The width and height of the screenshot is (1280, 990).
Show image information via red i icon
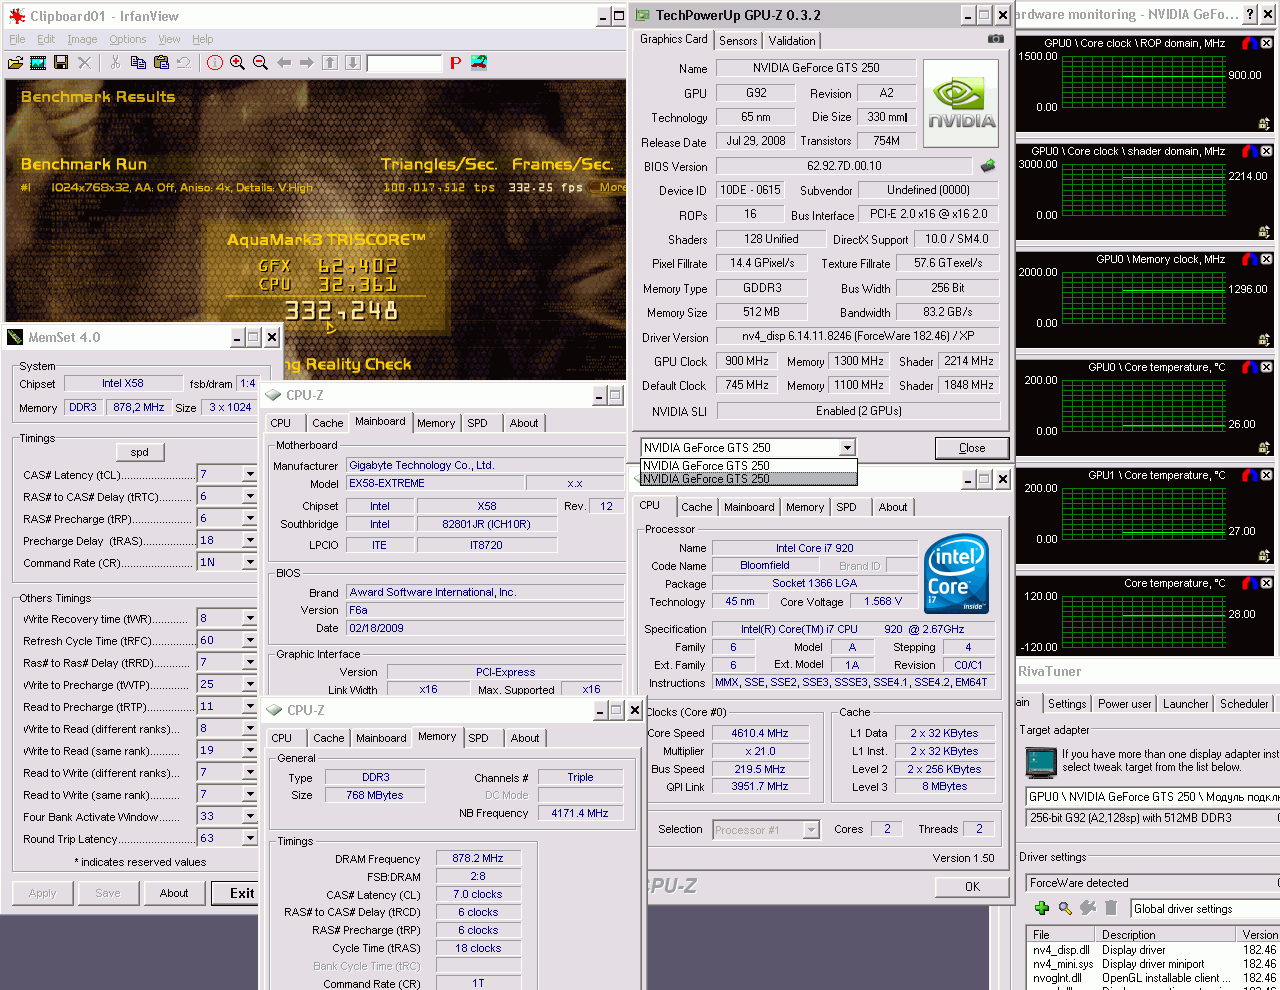[215, 63]
